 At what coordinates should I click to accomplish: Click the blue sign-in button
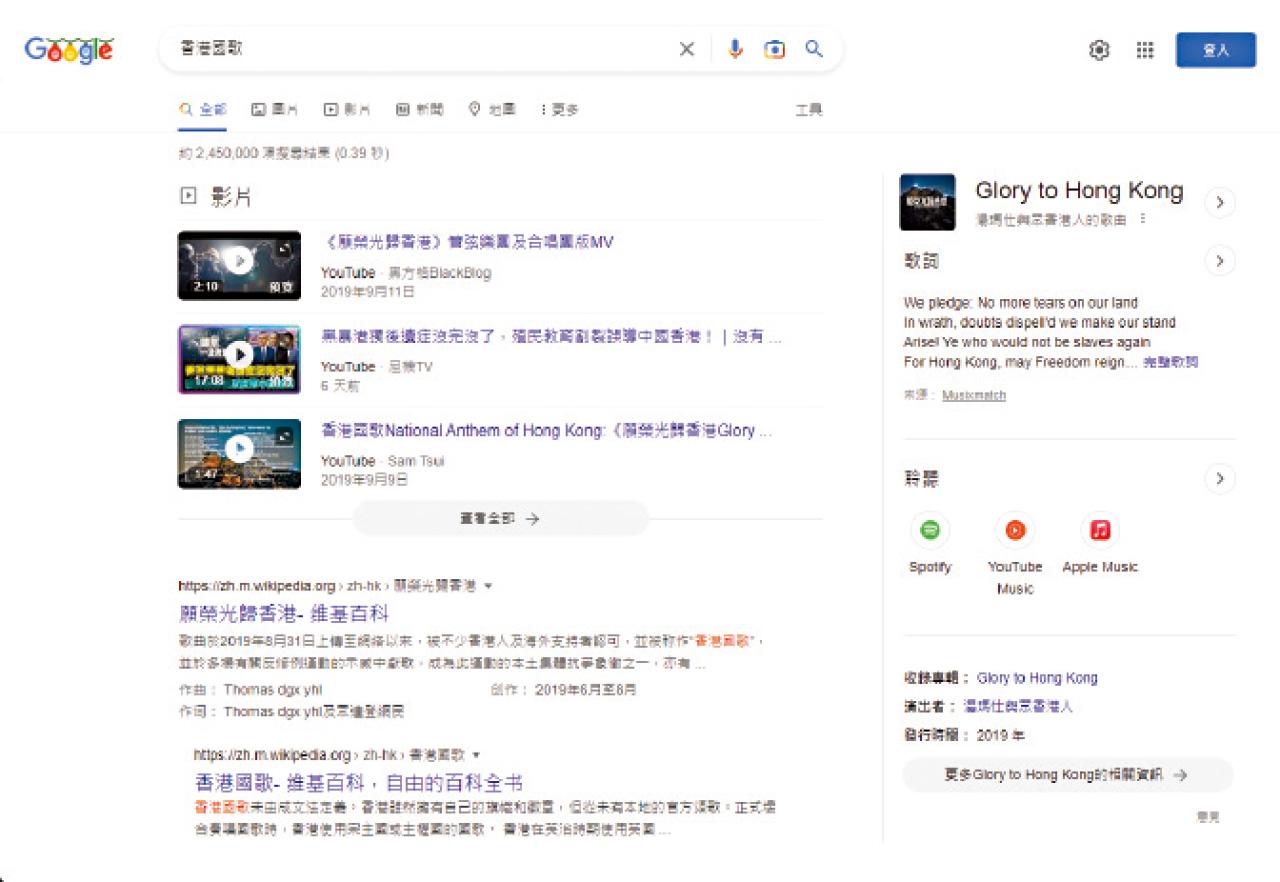point(1215,50)
